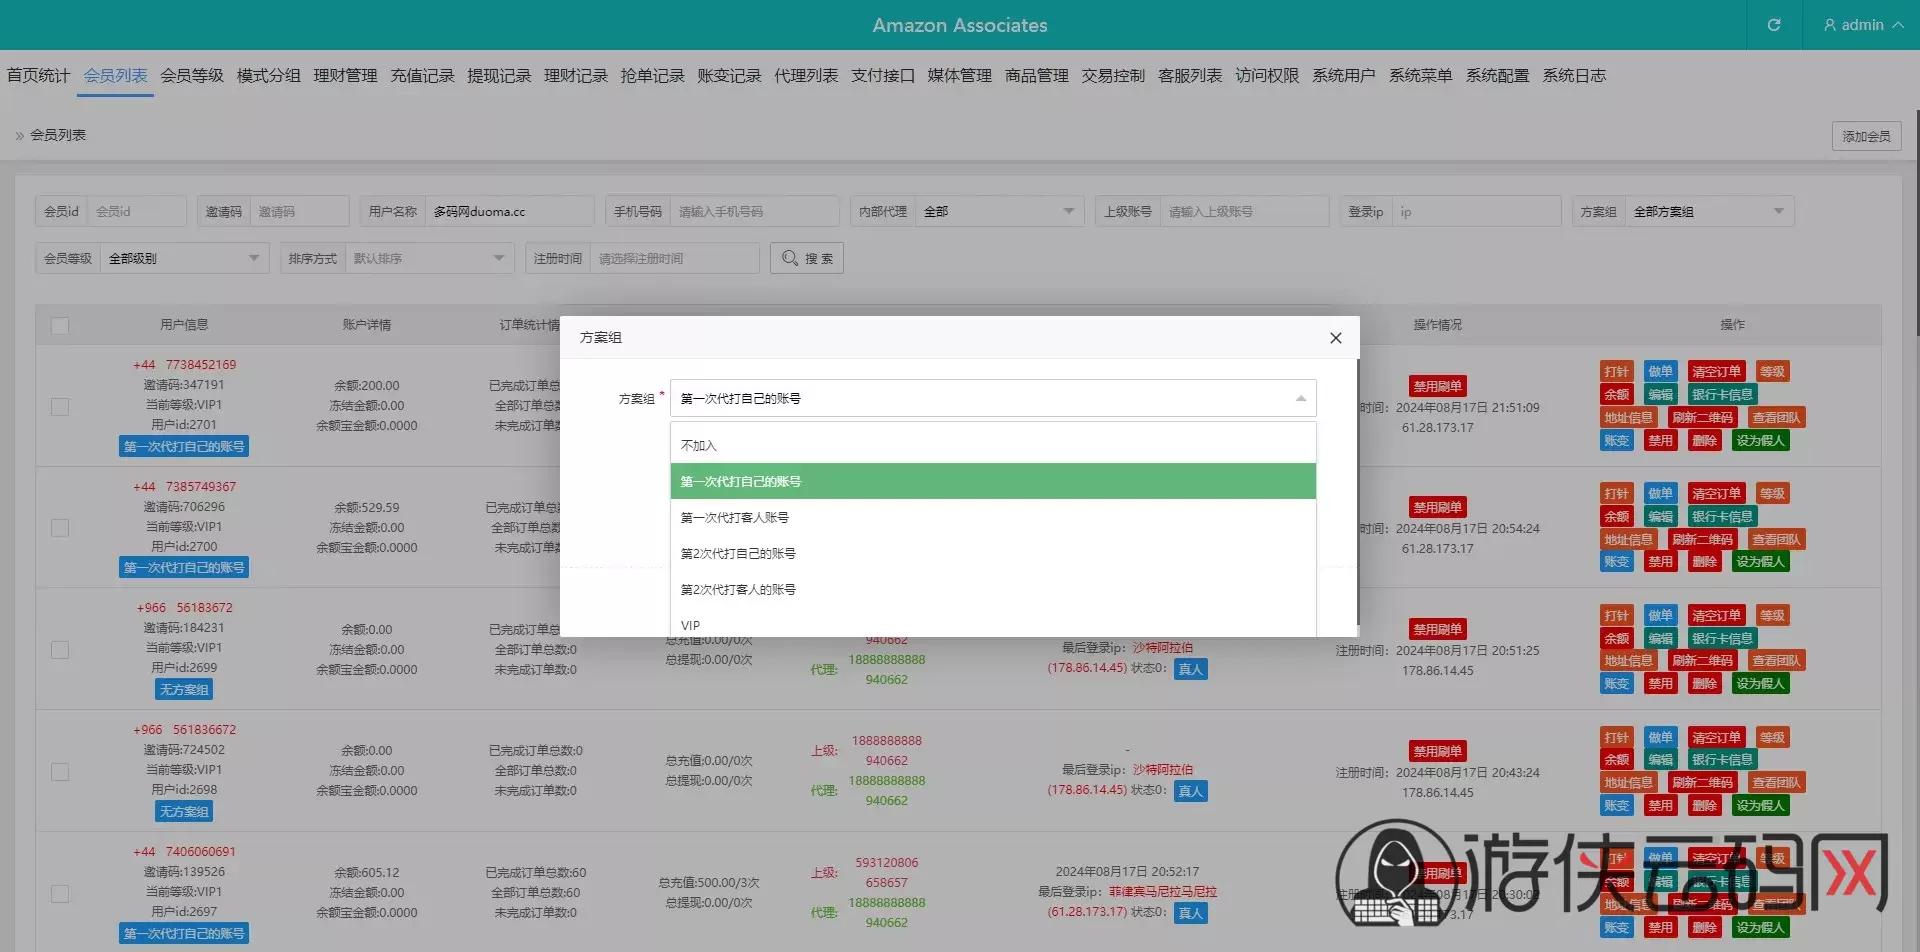Click the 上级账号 input field
The width and height of the screenshot is (1920, 952).
1244,212
